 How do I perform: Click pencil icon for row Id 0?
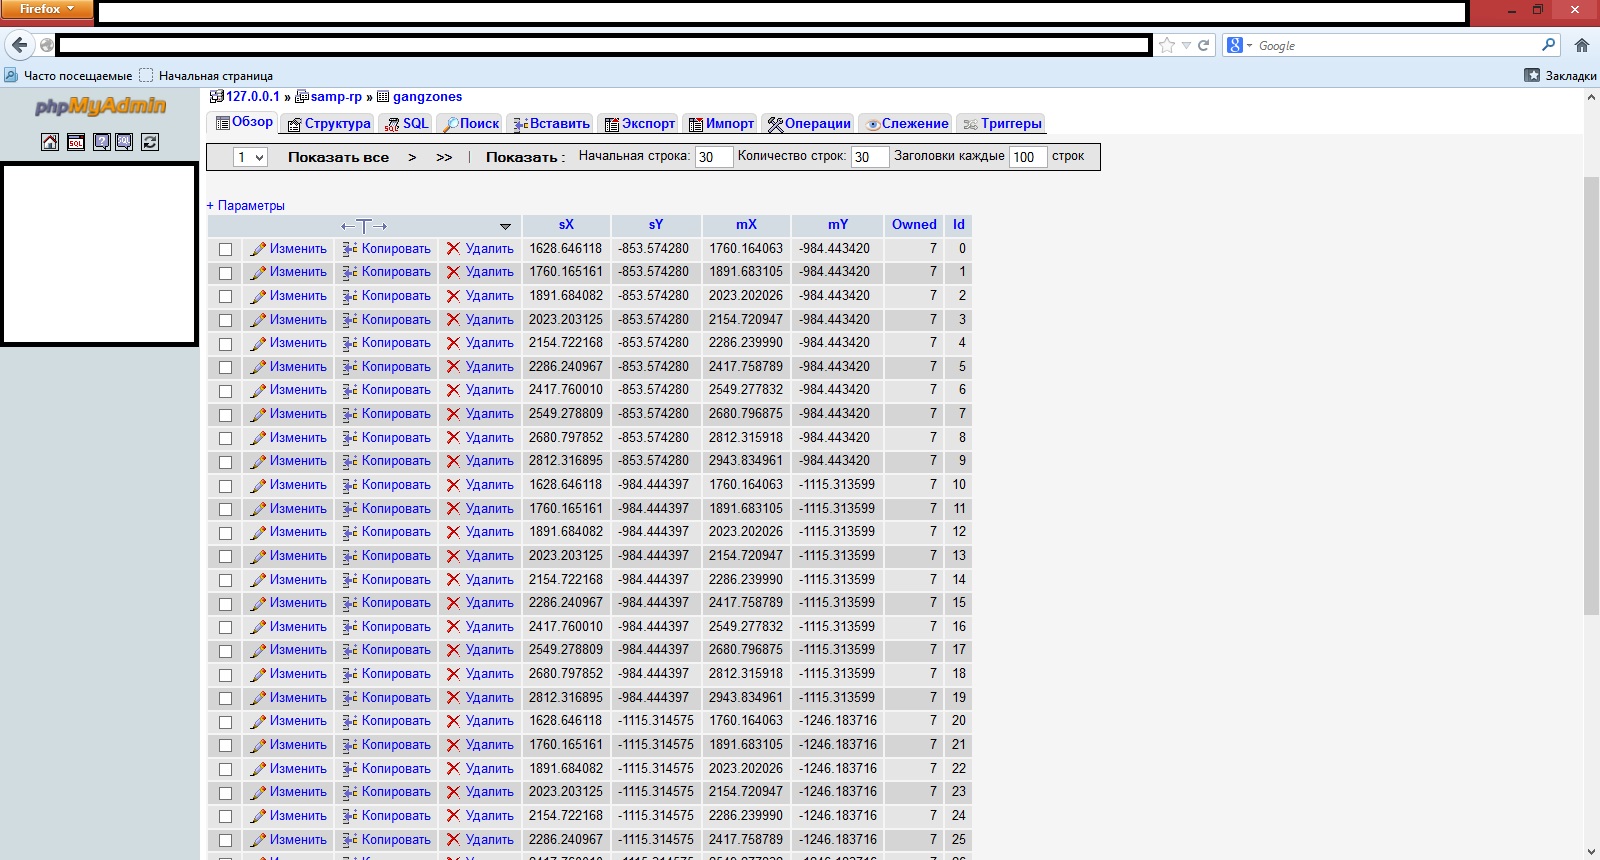click(258, 249)
